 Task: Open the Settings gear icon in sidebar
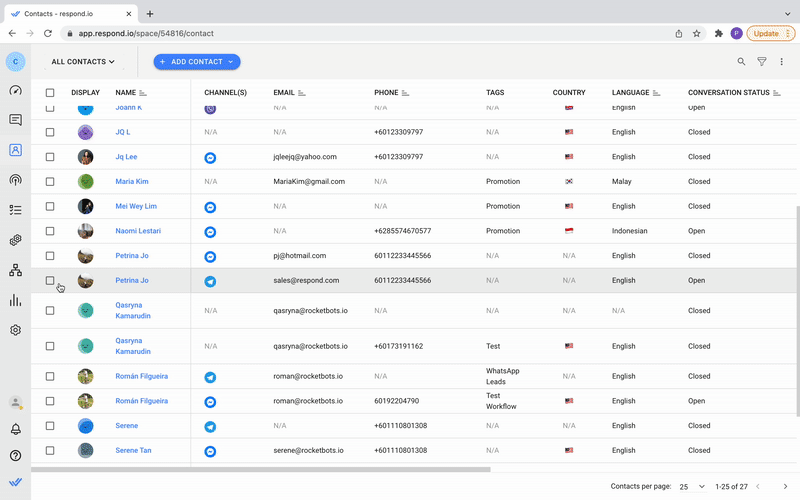pyautogui.click(x=15, y=330)
